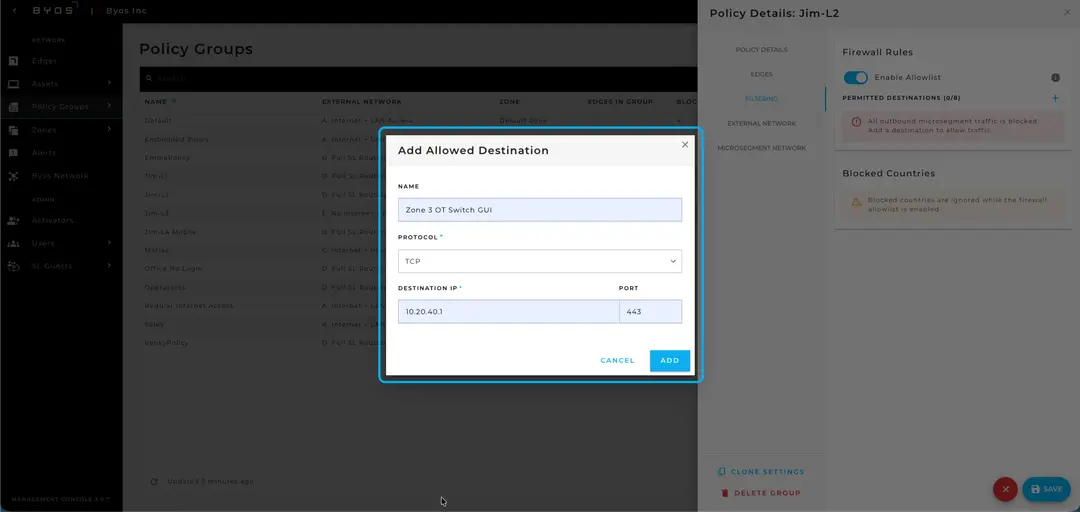Click the Alerts icon in the sidebar
Viewport: 1080px width, 512px height.
pyautogui.click(x=13, y=153)
